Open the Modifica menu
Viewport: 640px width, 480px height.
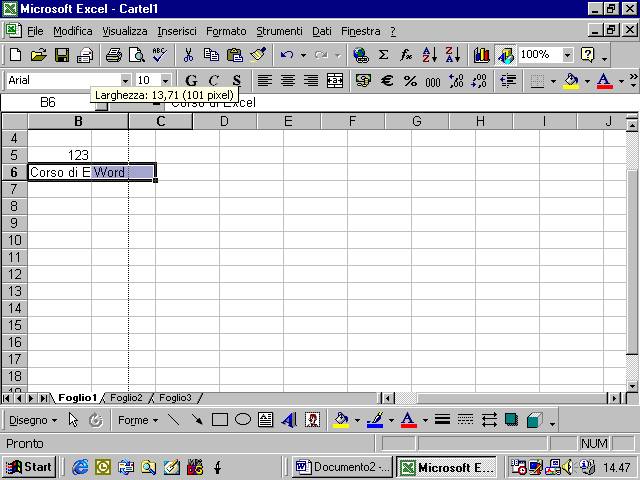pyautogui.click(x=73, y=31)
